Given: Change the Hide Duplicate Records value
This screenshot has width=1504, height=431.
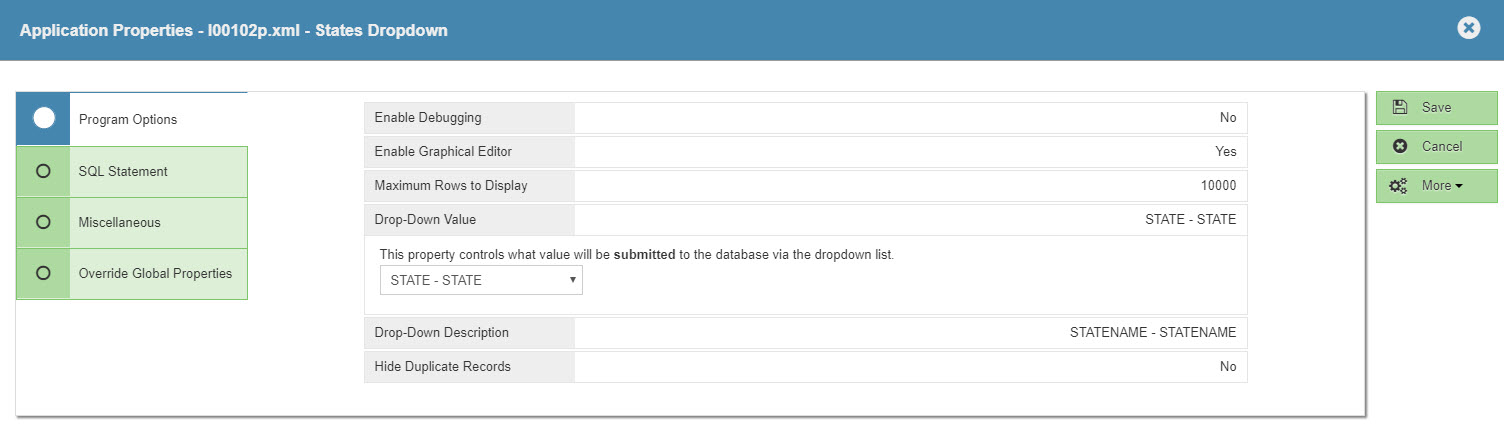Looking at the screenshot, I should coord(1227,366).
